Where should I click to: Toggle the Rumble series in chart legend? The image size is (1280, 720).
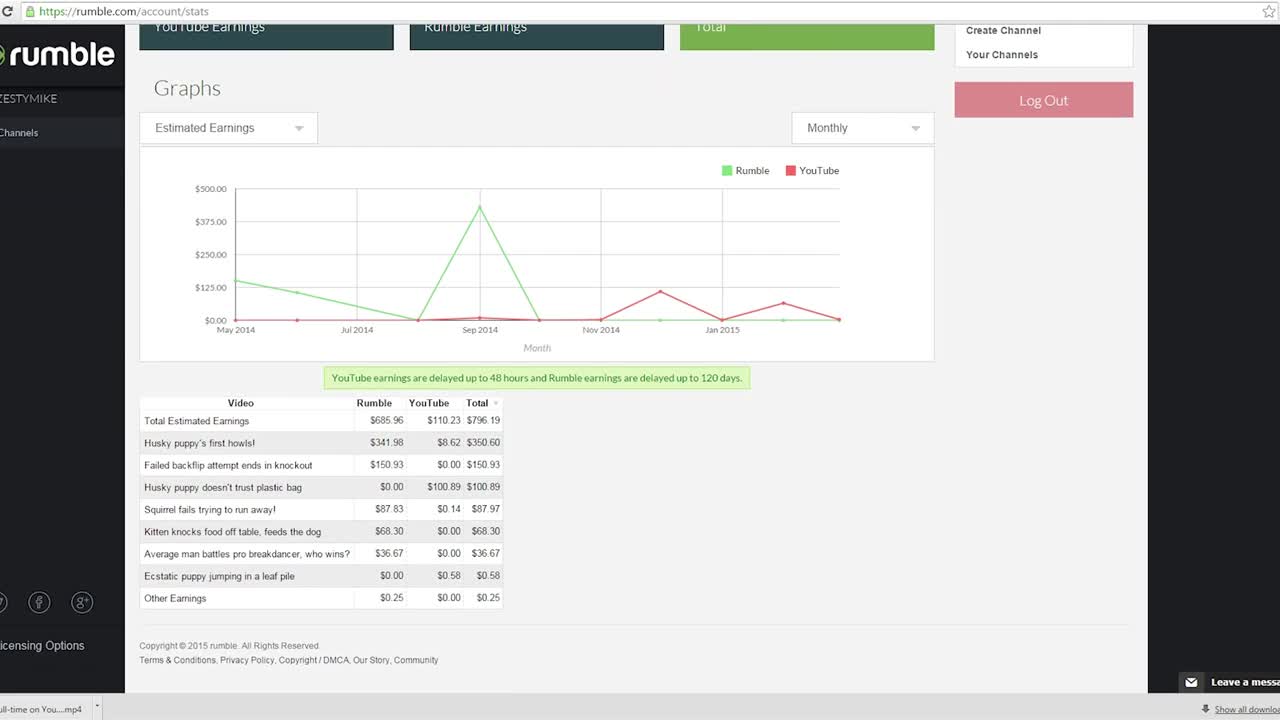tap(745, 171)
